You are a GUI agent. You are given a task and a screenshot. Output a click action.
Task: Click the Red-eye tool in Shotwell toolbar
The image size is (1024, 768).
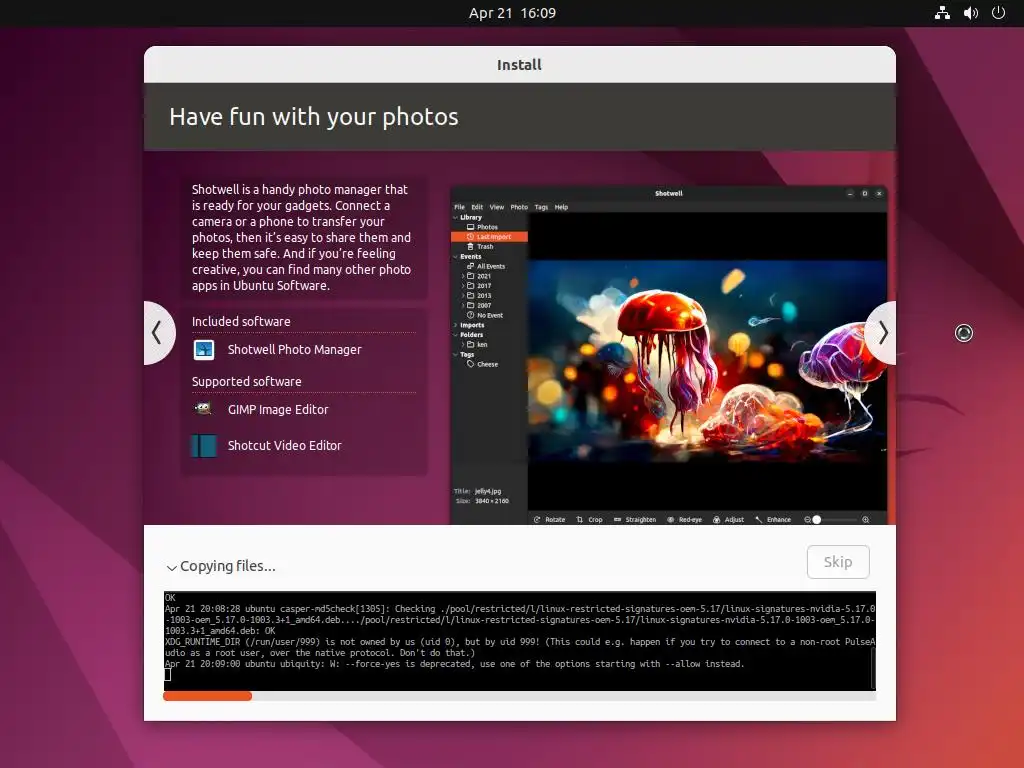684,520
